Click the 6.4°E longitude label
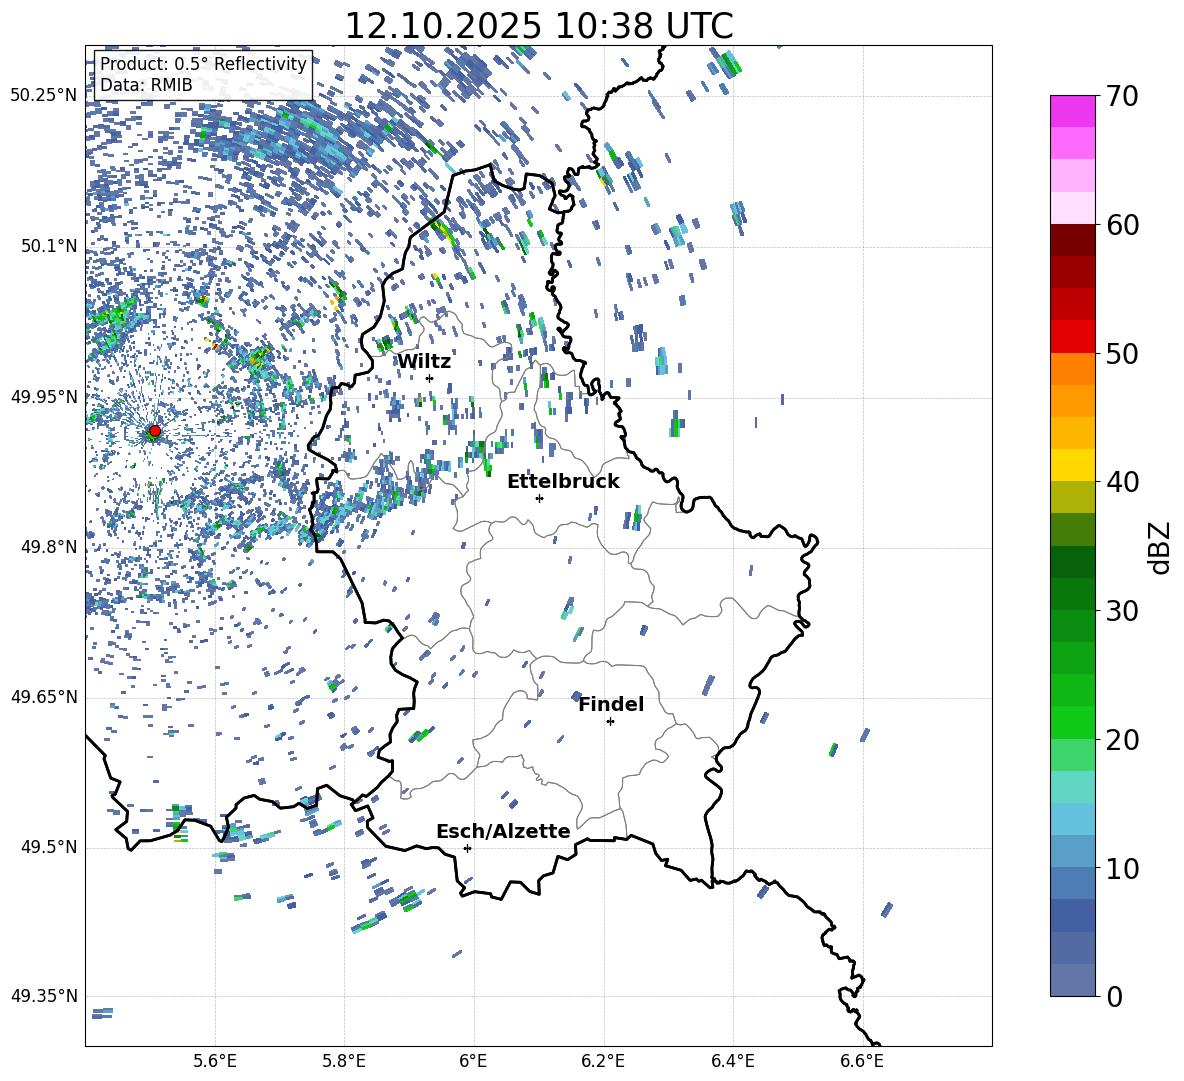1184x1081 pixels. (x=732, y=1061)
